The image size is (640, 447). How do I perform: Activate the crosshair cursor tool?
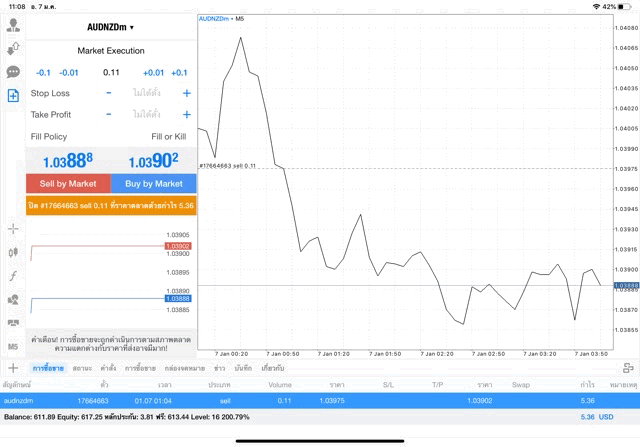tap(13, 229)
